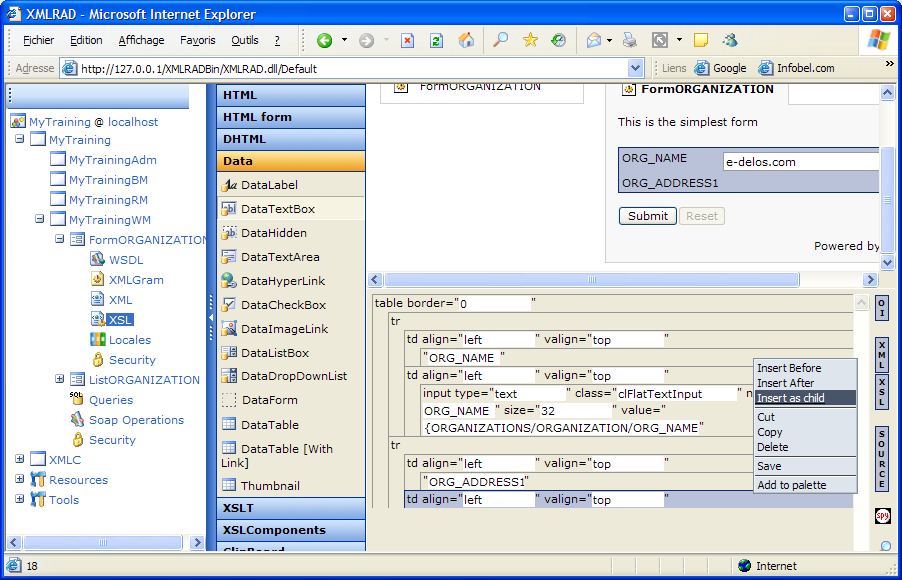This screenshot has width=902, height=580.
Task: Select the DataCheckBox palette component
Action: (283, 305)
